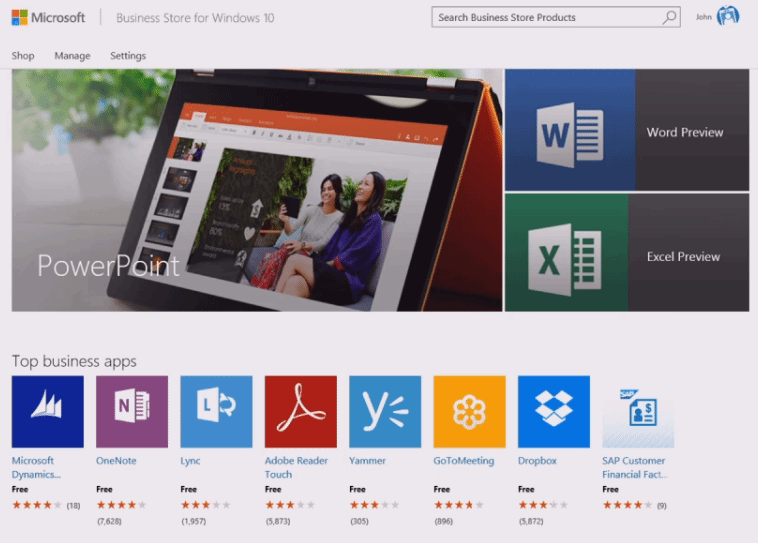Open the Dropbox app icon
758x543 pixels.
coord(553,412)
